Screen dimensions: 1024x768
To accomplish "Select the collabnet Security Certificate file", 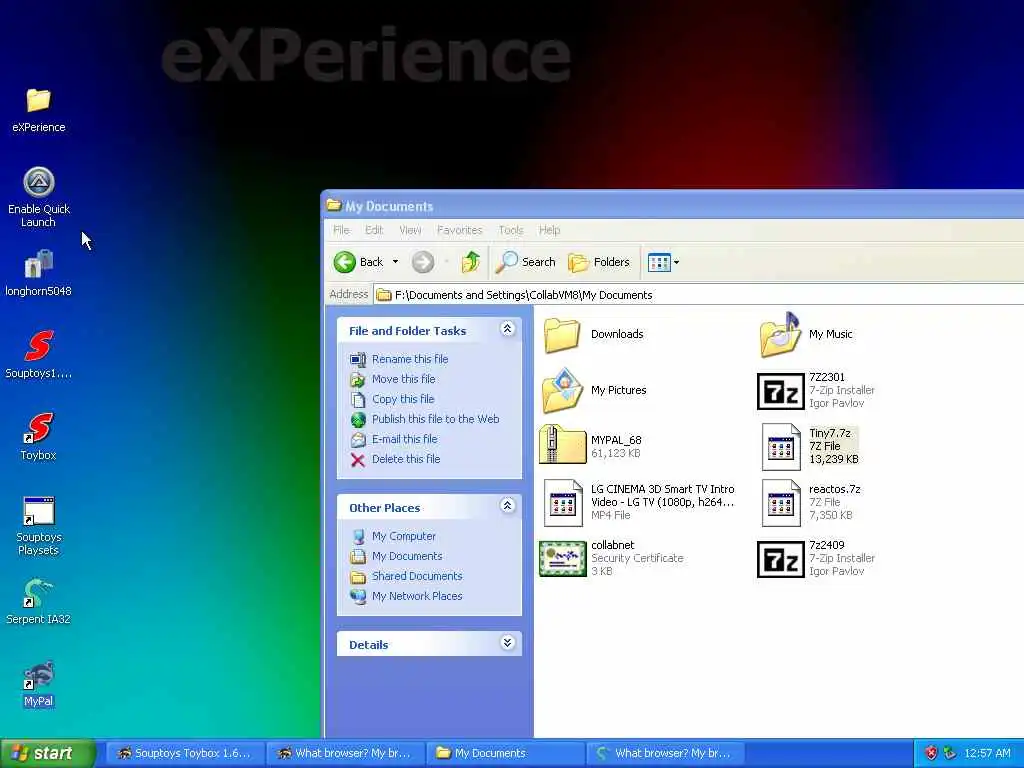I will pyautogui.click(x=611, y=558).
